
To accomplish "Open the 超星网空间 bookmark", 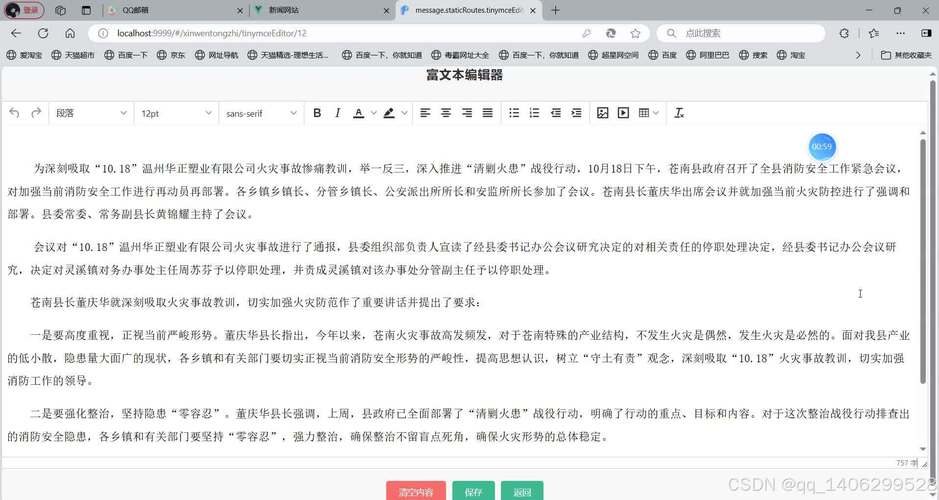I will pos(613,55).
